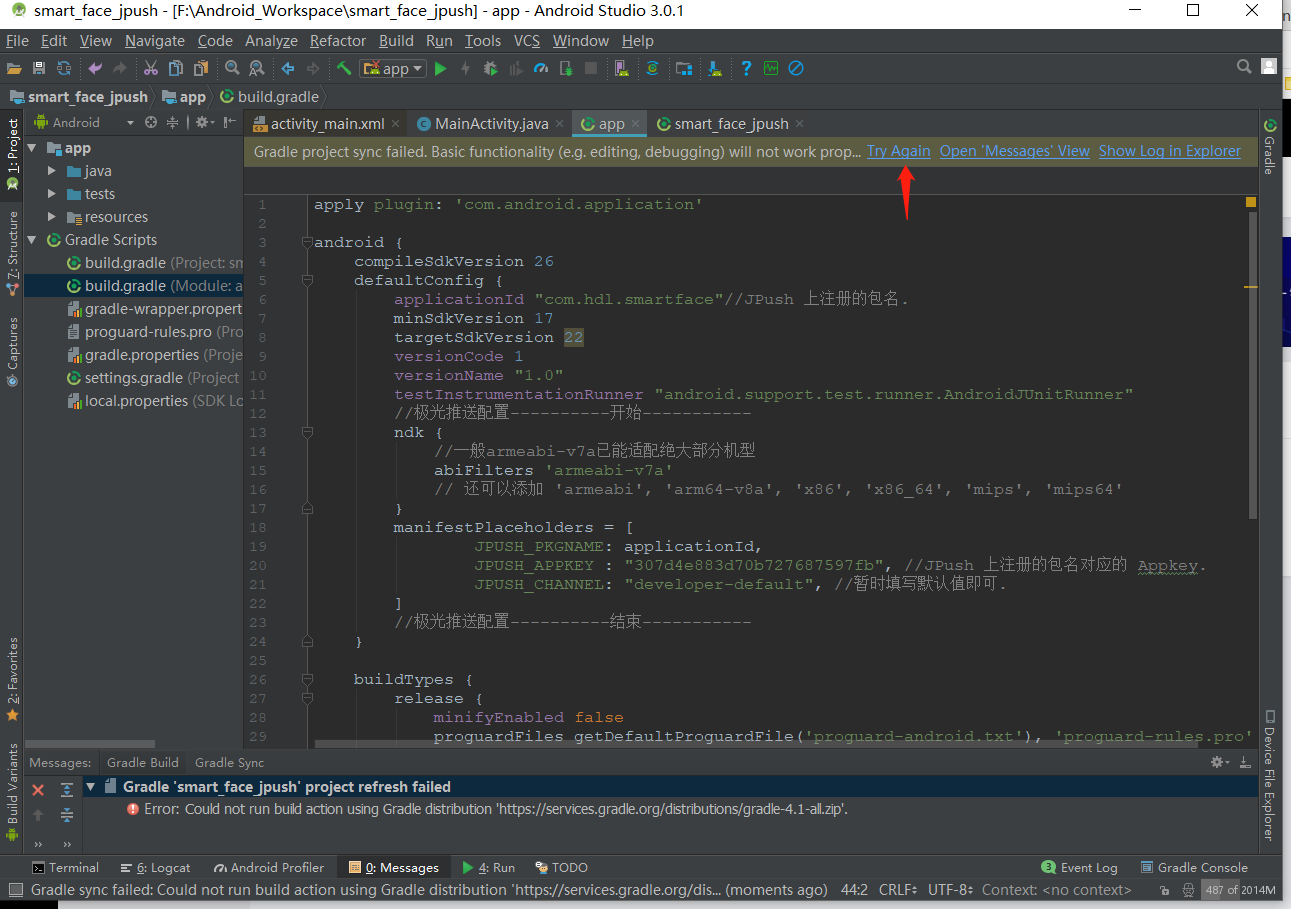Click the Search Everywhere magnifier icon
Image resolution: width=1291 pixels, height=909 pixels.
tap(1244, 67)
